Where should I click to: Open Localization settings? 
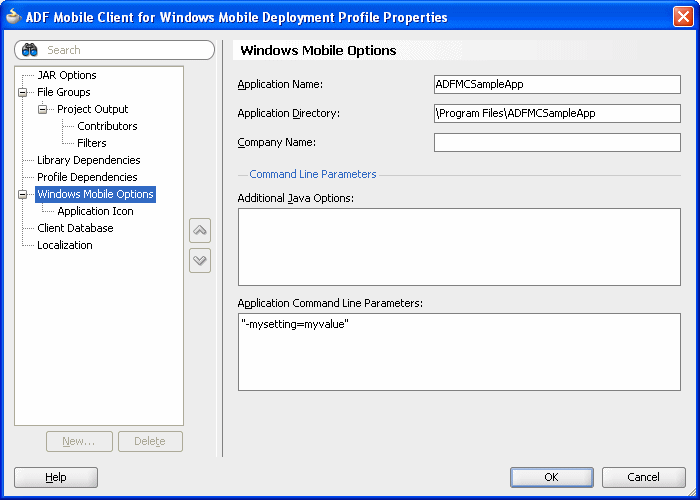(x=65, y=245)
